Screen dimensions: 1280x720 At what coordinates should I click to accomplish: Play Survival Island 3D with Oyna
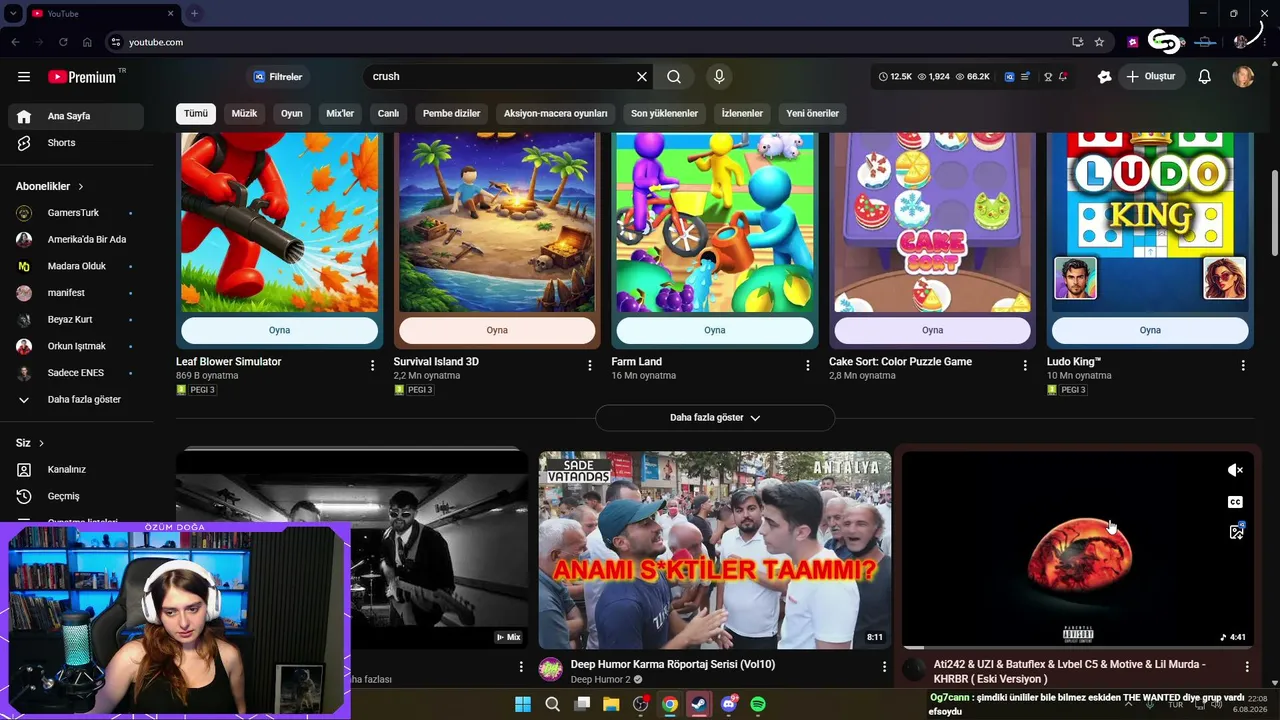[497, 330]
